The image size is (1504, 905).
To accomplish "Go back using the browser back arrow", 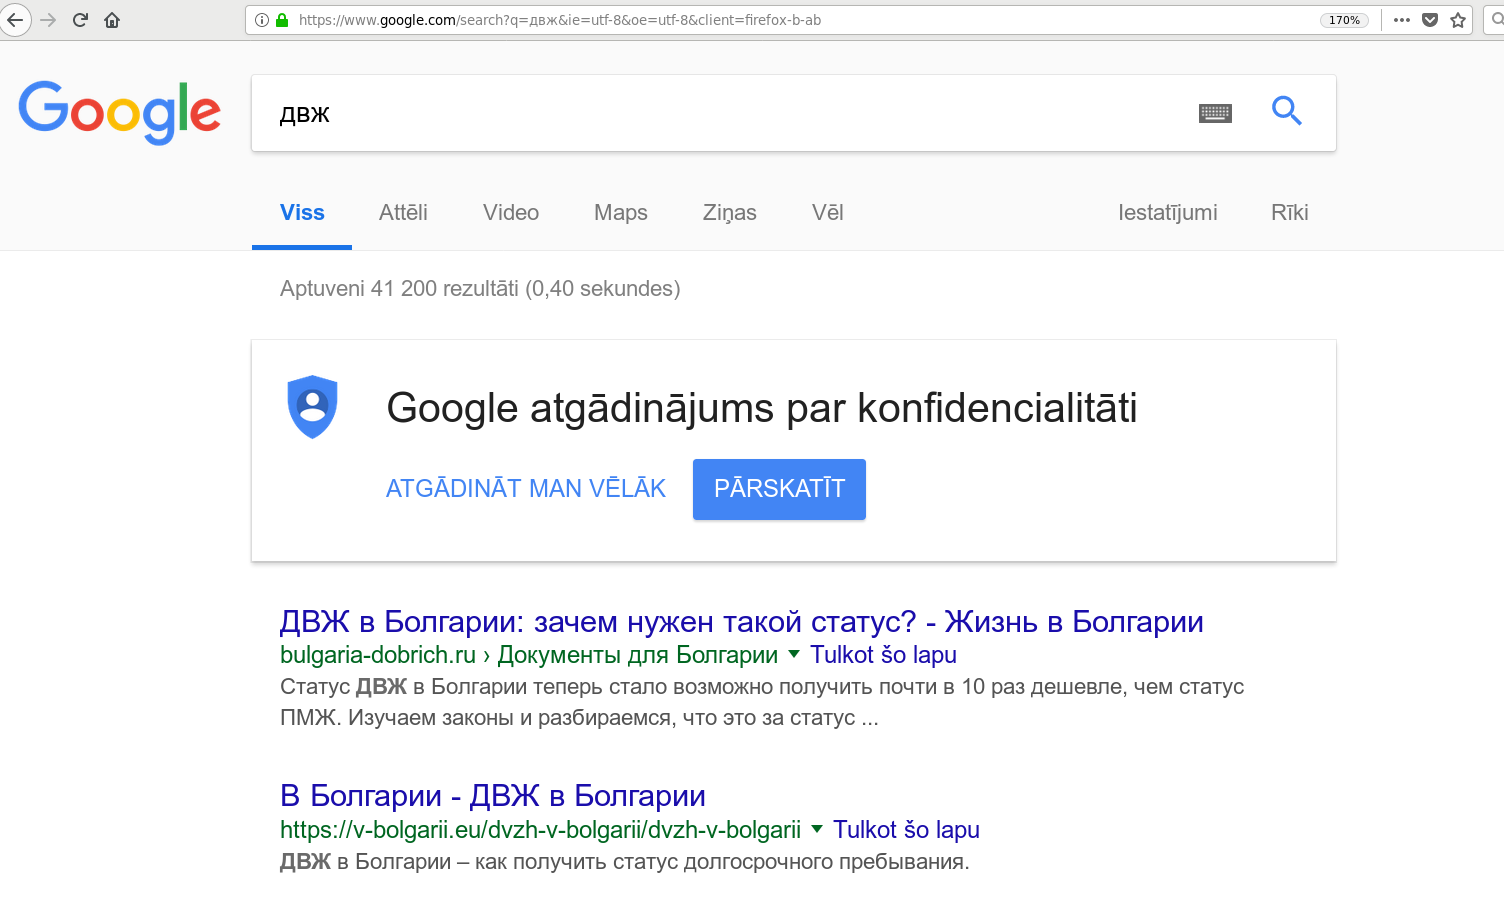I will click(15, 20).
